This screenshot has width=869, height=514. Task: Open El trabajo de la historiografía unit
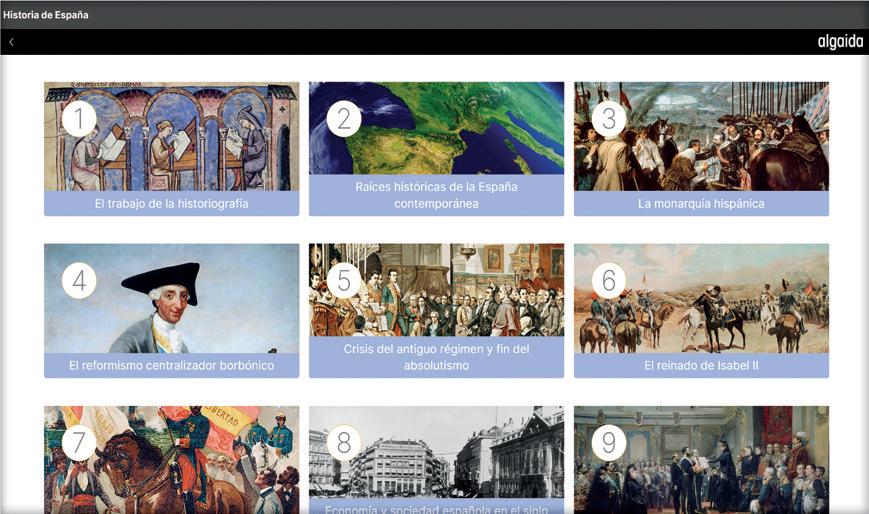[x=171, y=203]
